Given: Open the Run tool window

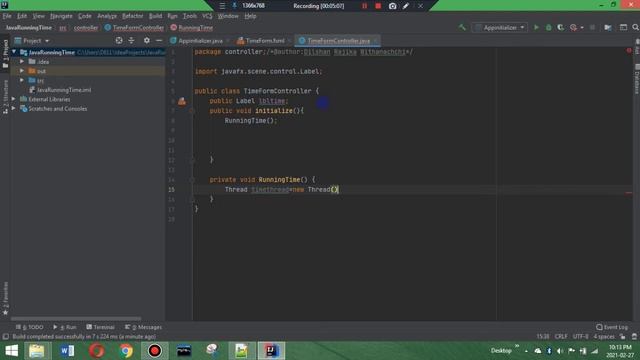Looking at the screenshot, I should [64, 327].
